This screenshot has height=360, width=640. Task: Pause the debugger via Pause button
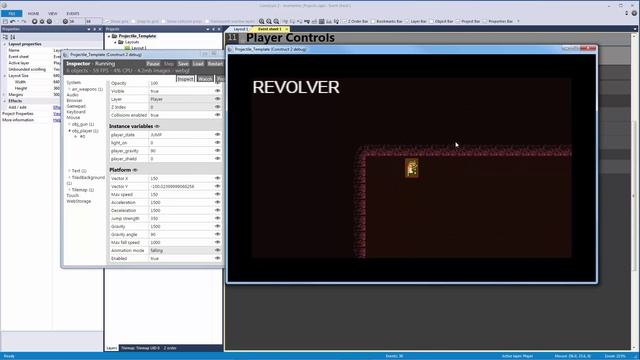pyautogui.click(x=153, y=64)
